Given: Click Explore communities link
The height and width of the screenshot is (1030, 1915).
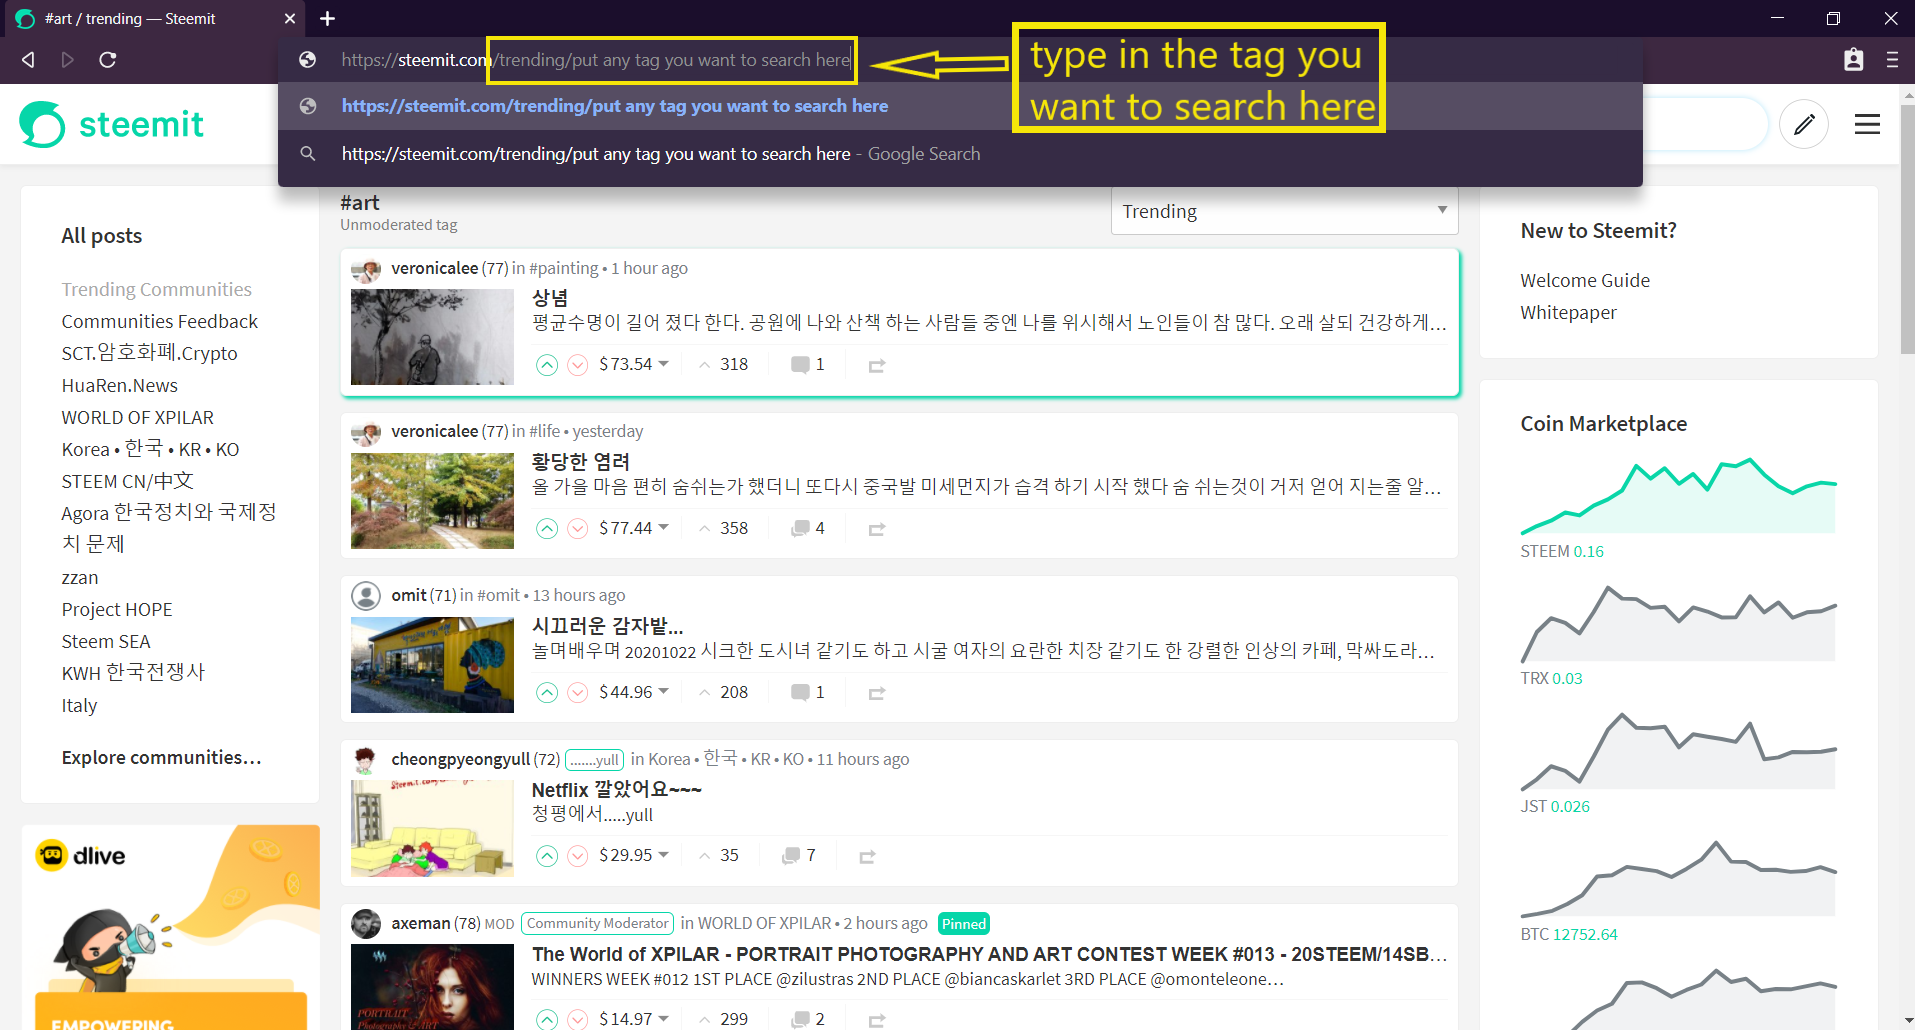Looking at the screenshot, I should click(162, 757).
